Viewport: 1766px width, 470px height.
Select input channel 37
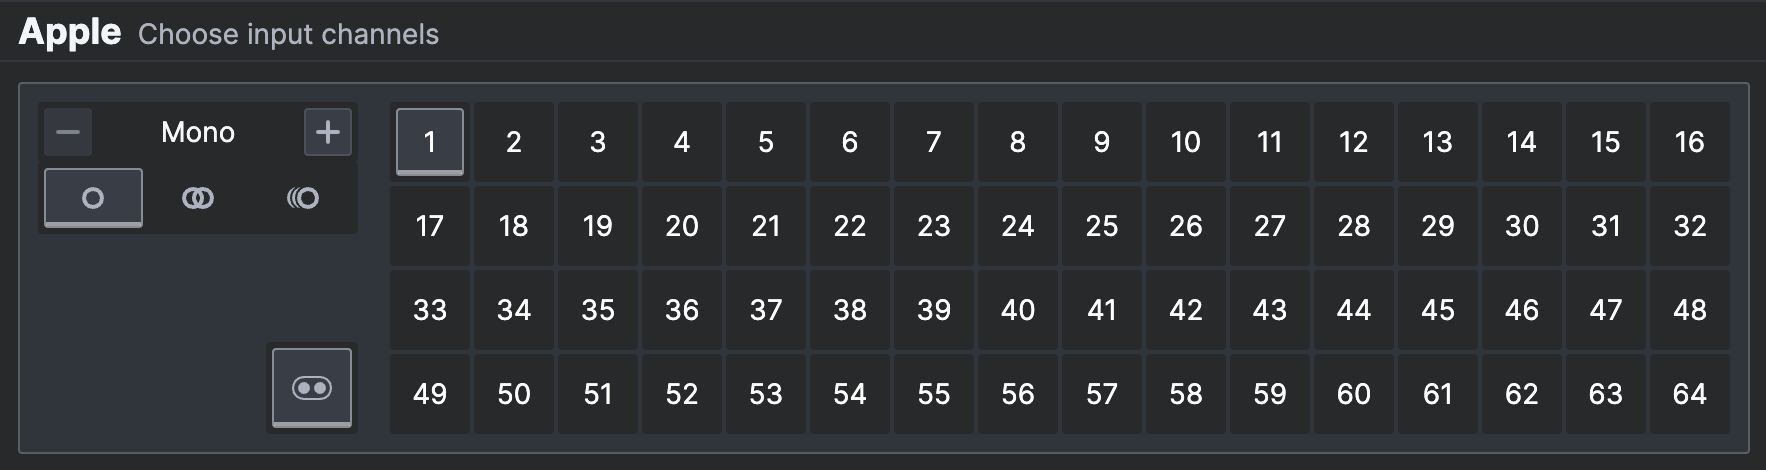pos(766,310)
